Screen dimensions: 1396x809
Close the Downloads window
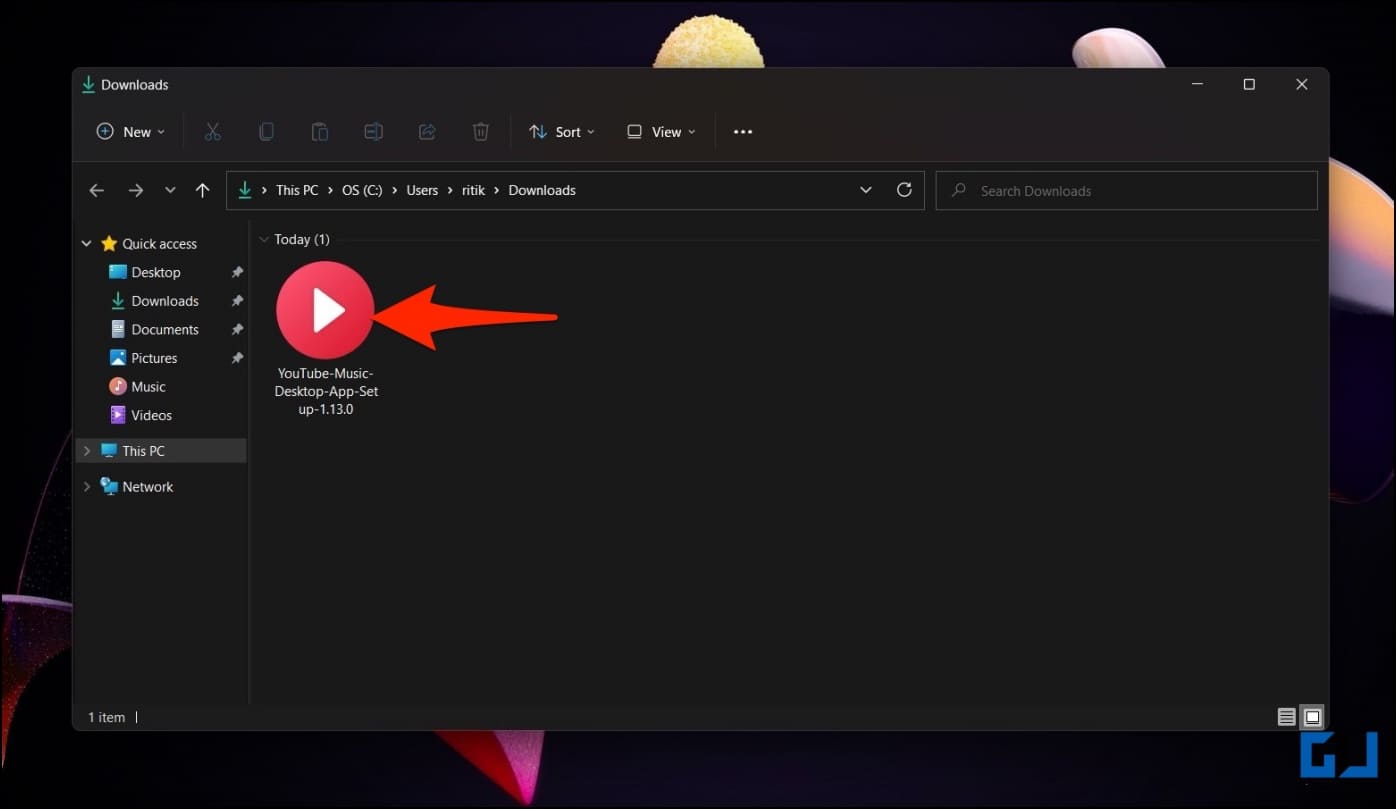(x=1302, y=85)
